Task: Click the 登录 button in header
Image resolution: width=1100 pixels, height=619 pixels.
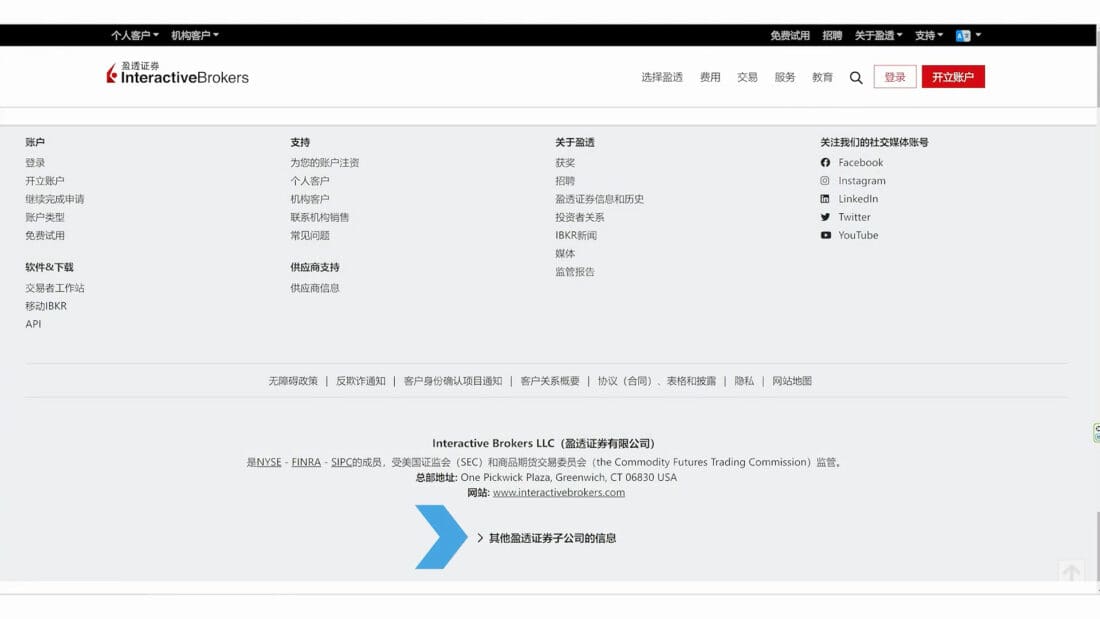Action: pos(894,77)
